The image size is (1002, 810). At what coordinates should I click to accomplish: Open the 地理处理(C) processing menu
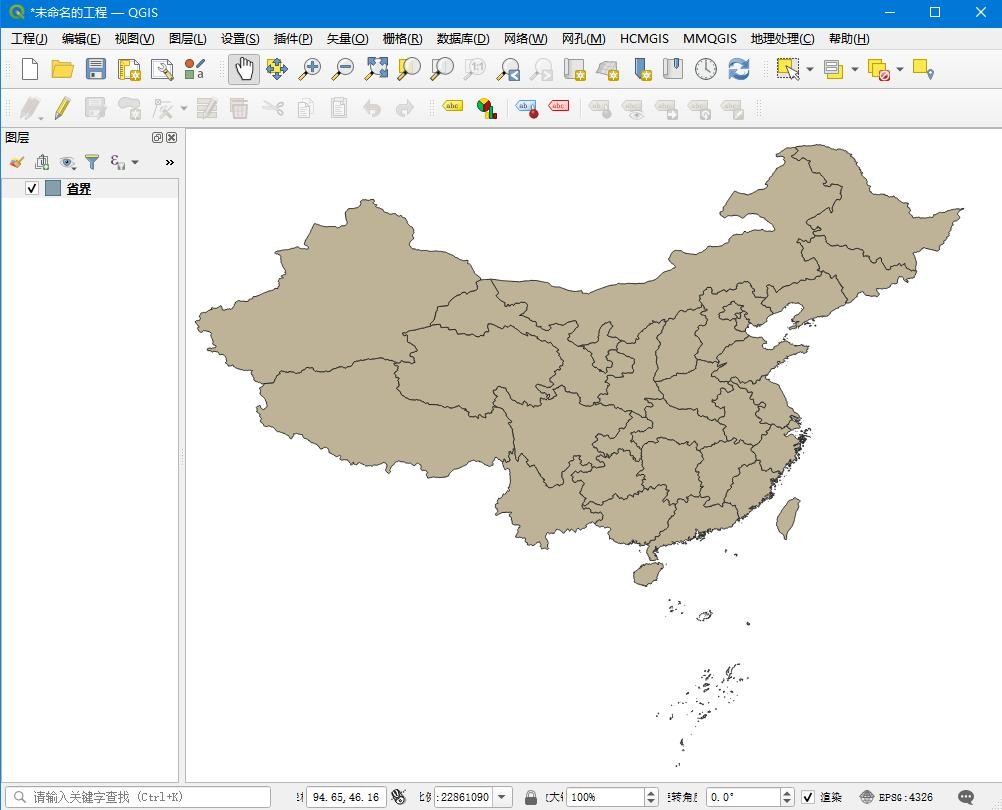tap(782, 39)
